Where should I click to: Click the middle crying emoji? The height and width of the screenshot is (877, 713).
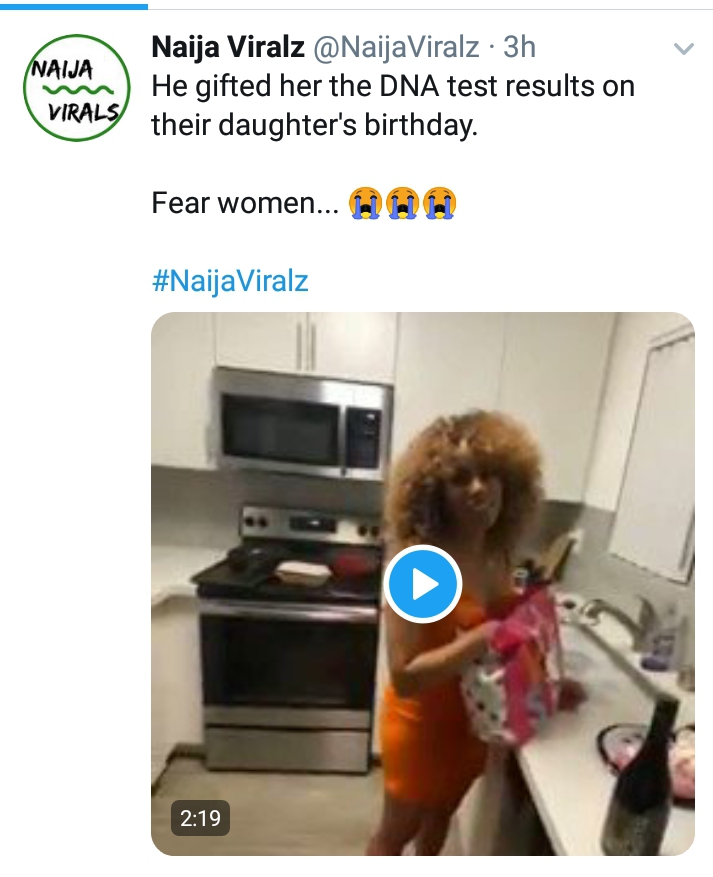(x=403, y=202)
